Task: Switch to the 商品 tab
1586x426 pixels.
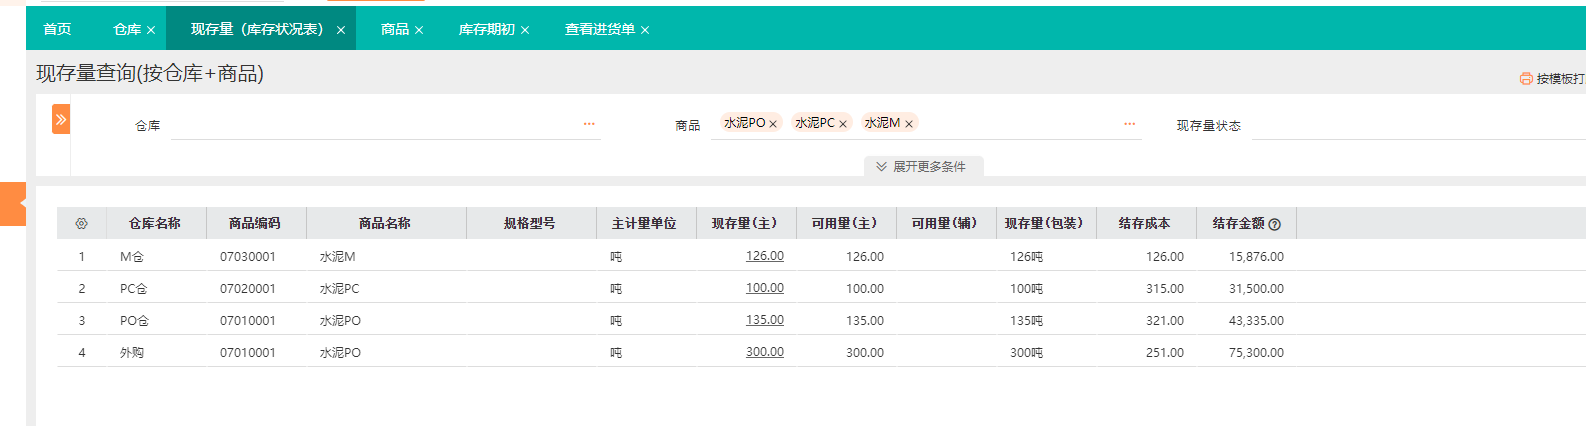Action: (394, 29)
